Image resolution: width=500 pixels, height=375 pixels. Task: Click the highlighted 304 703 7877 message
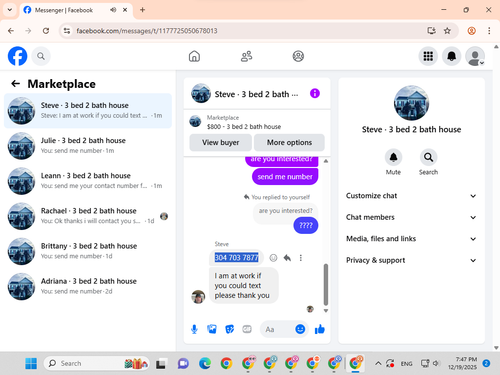coord(236,258)
